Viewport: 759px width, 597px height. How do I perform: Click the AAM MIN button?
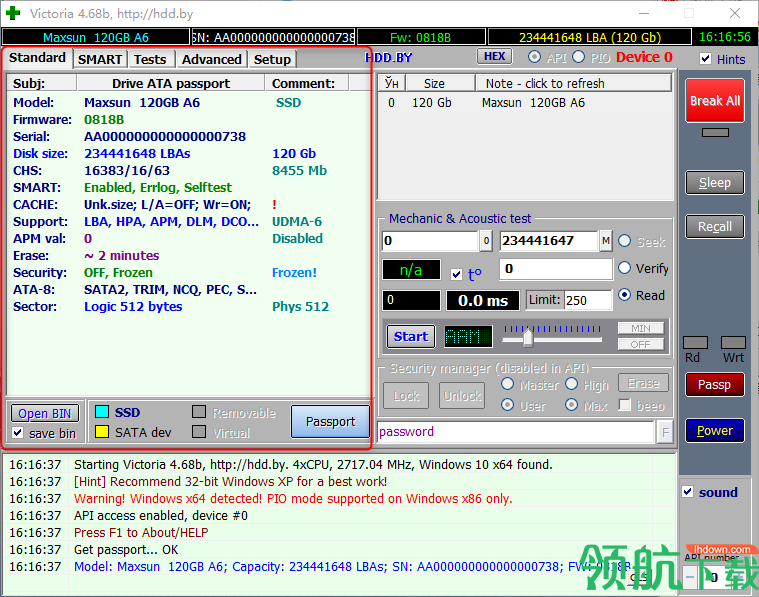[640, 328]
